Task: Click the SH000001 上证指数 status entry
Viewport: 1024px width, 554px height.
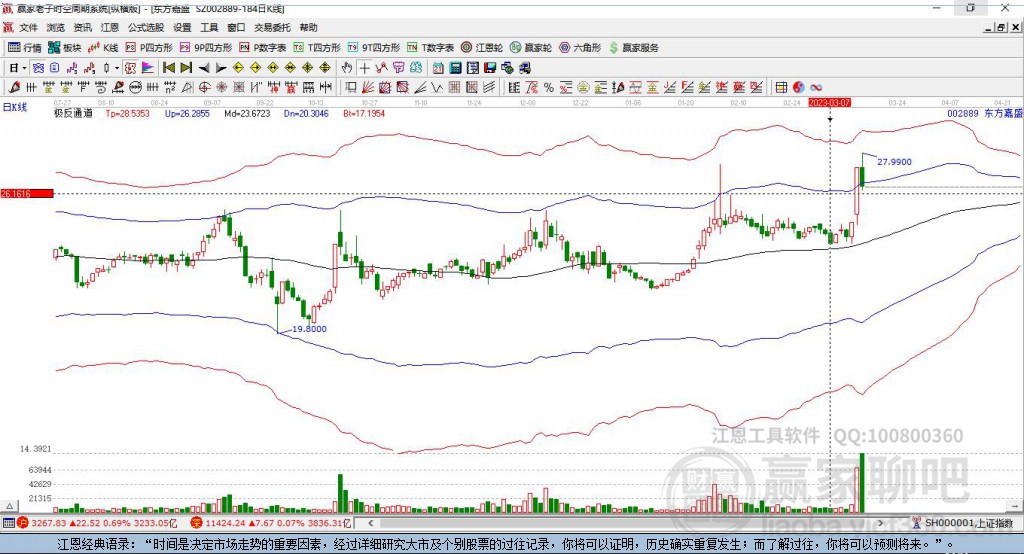Action: [x=964, y=523]
